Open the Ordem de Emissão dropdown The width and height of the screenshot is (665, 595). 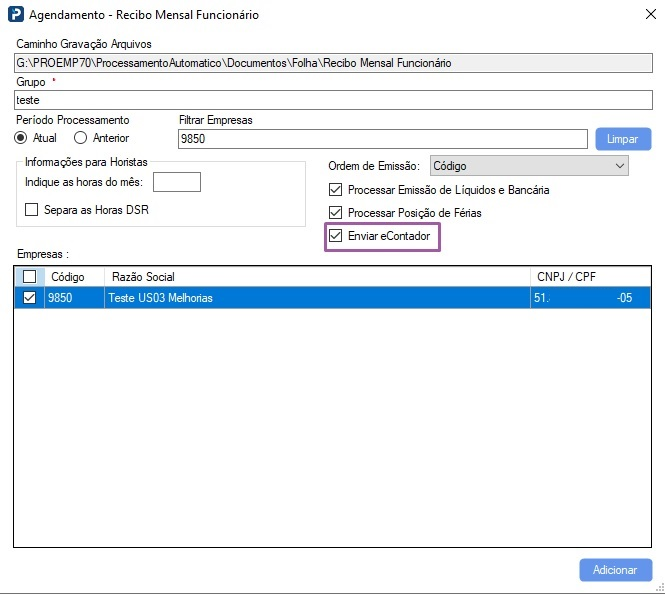point(529,166)
